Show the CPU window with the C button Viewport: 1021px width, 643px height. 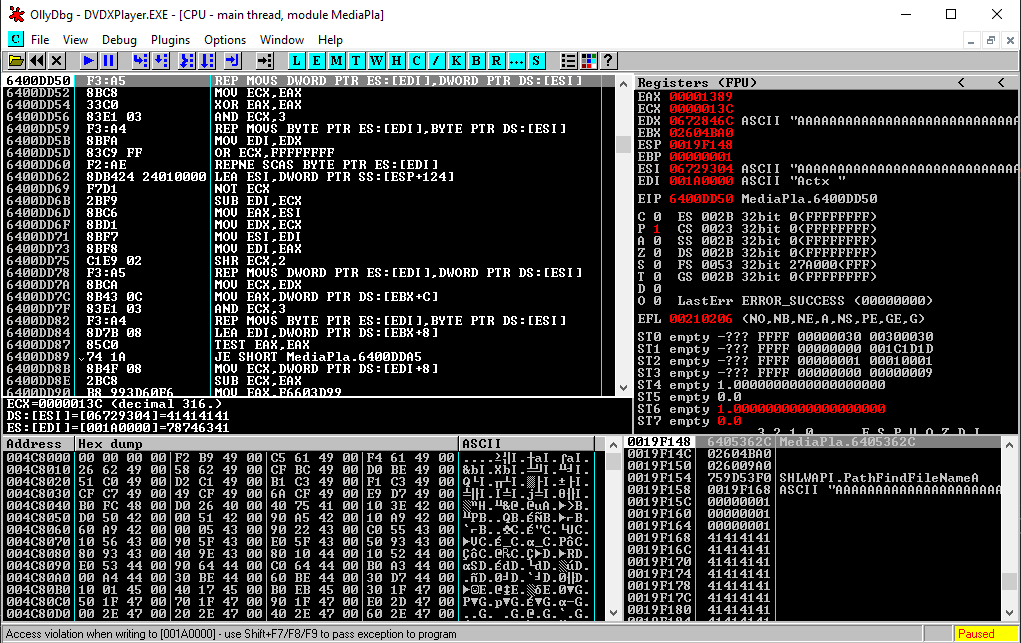(x=417, y=61)
